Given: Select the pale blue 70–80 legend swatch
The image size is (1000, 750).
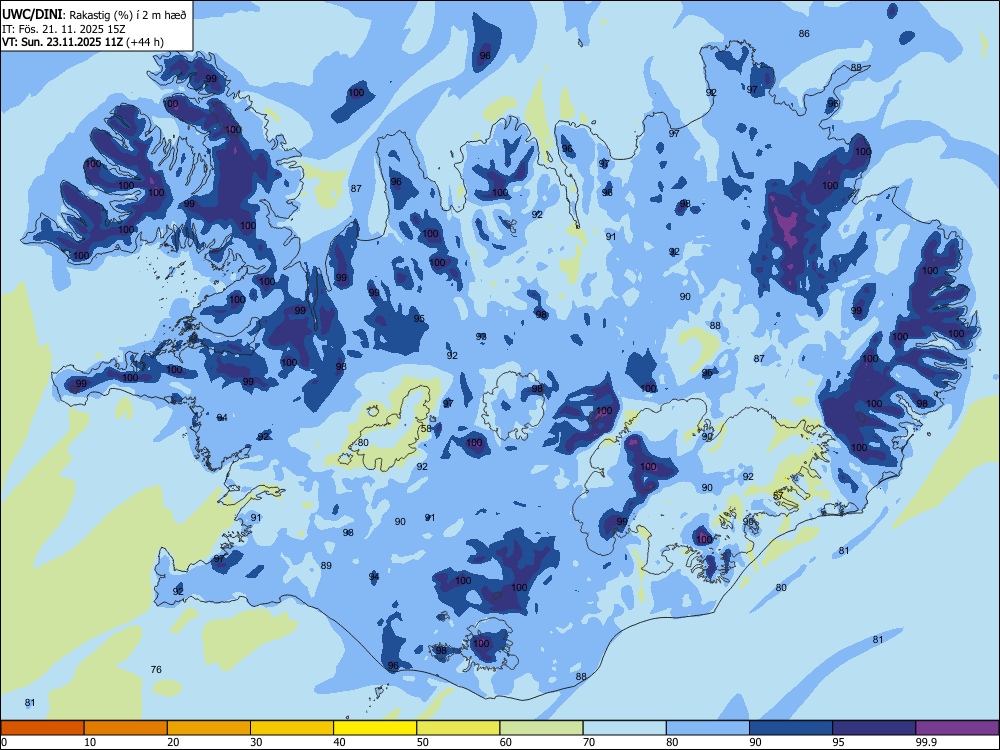Looking at the screenshot, I should point(625,728).
